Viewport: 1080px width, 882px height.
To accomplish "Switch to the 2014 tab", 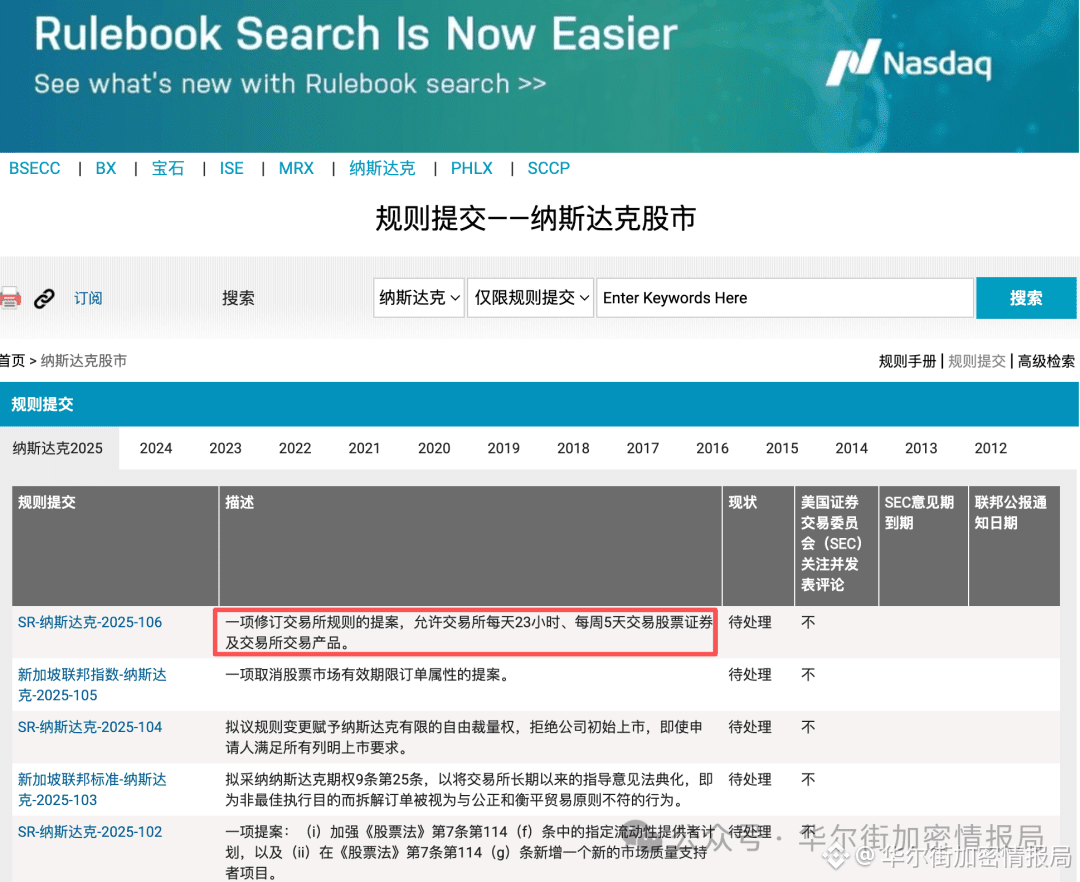I will coord(851,448).
